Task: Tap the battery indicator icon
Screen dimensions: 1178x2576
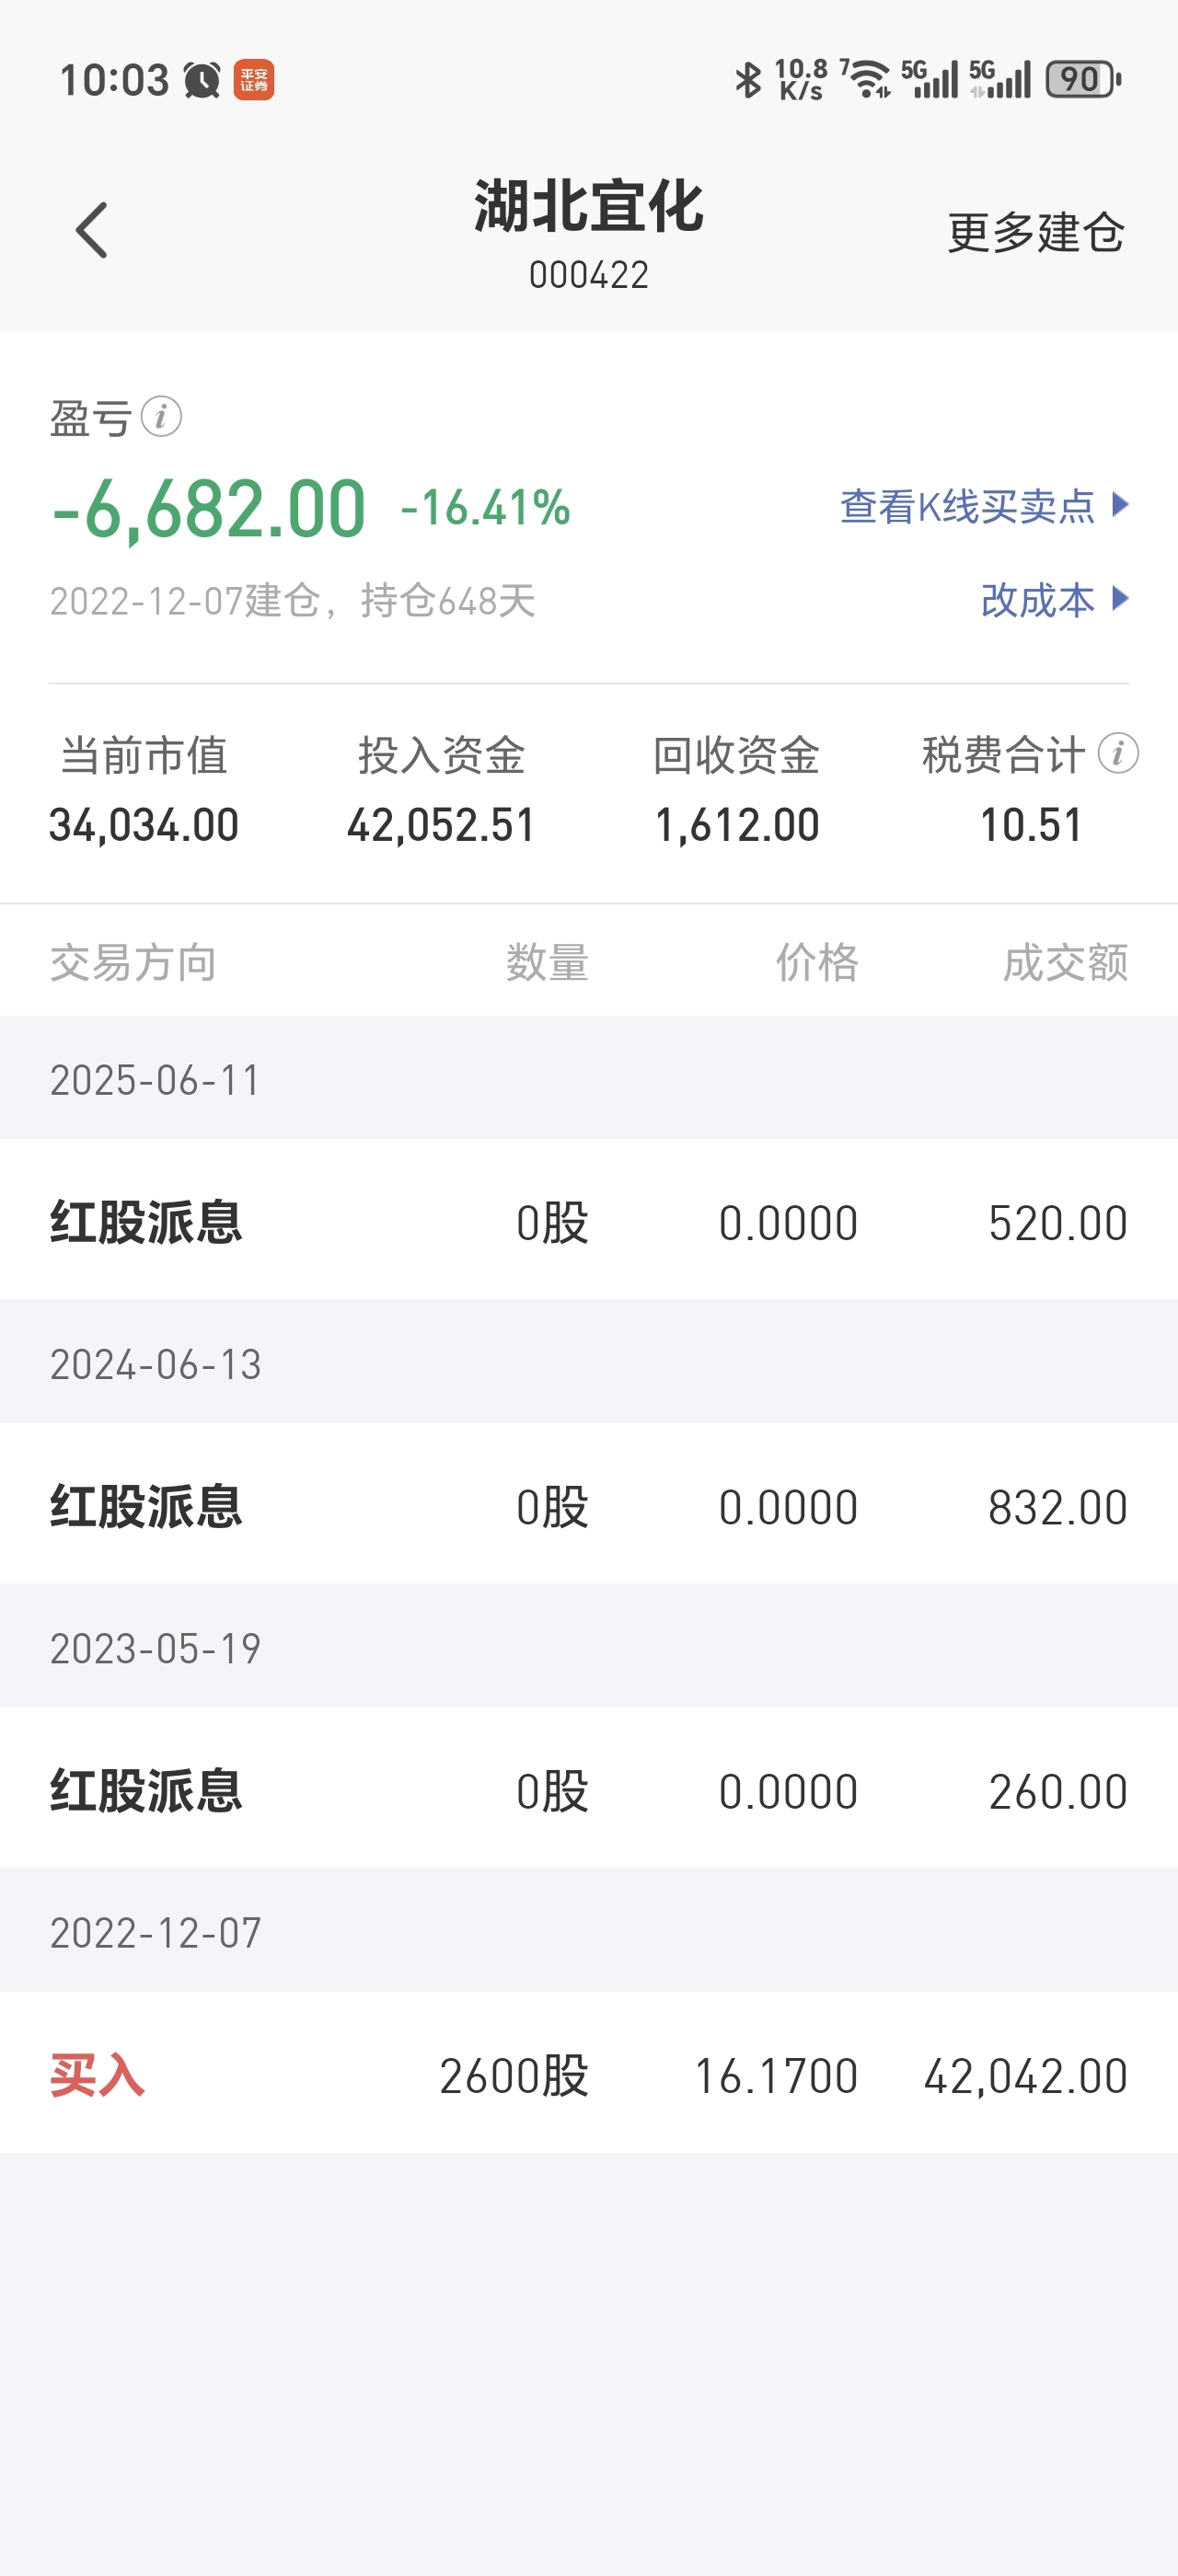Action: coord(1083,79)
